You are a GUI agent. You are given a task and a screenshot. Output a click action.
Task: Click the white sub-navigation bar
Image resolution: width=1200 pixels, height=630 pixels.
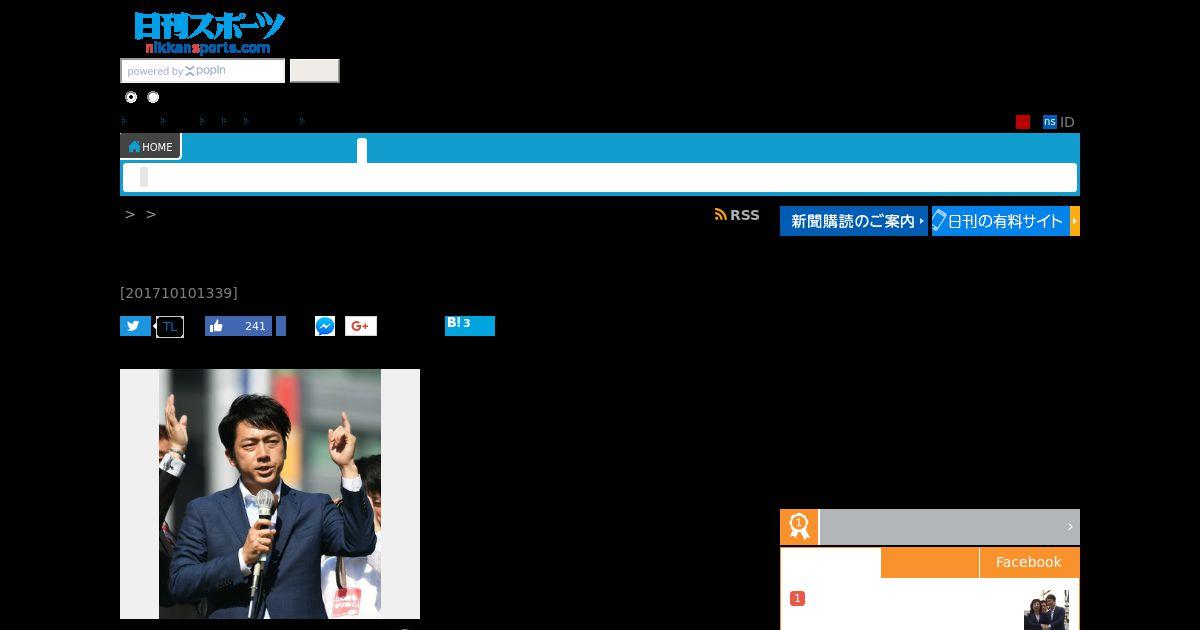[600, 177]
